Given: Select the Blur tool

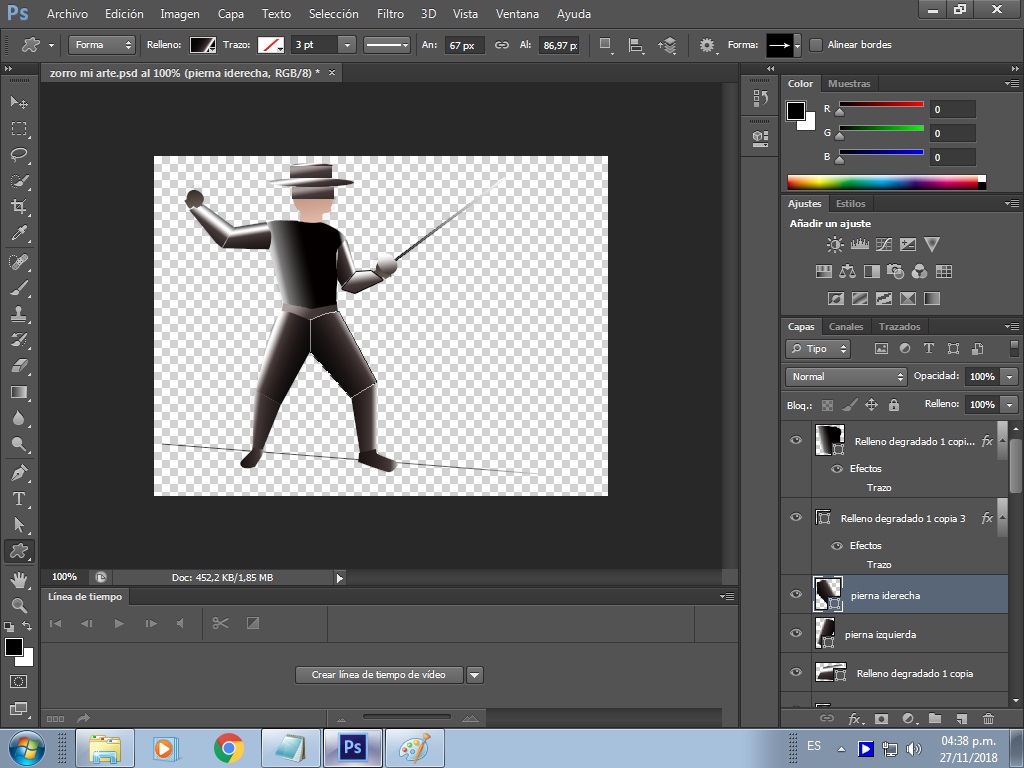Looking at the screenshot, I should [x=19, y=419].
